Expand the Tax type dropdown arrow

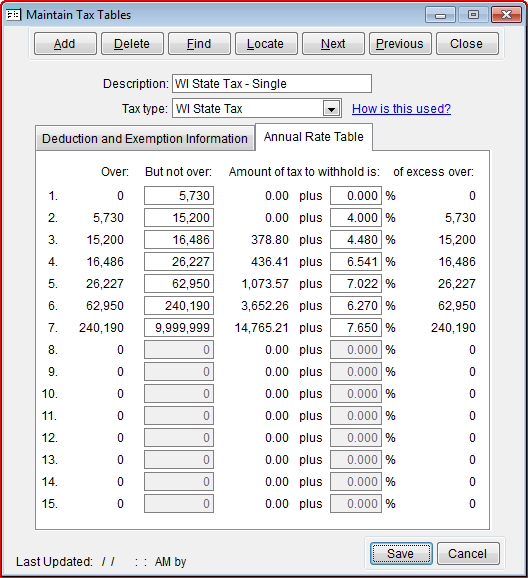click(331, 109)
